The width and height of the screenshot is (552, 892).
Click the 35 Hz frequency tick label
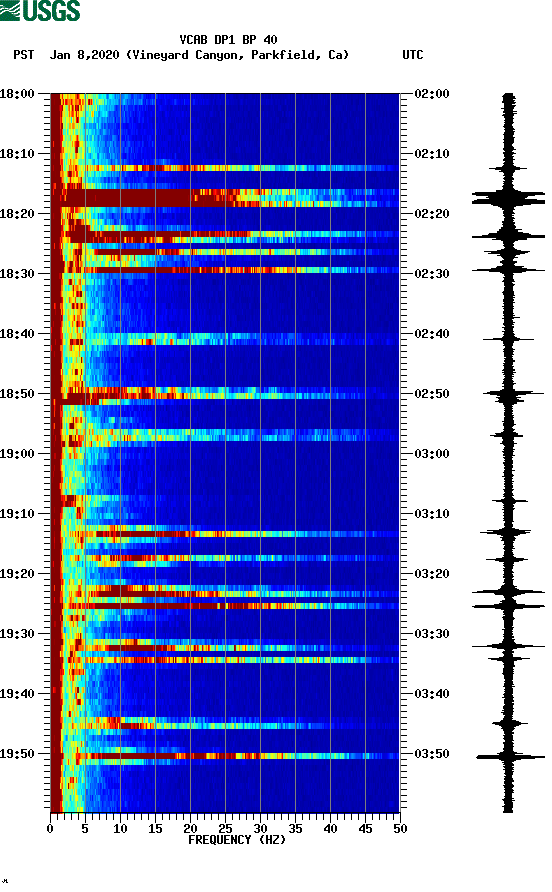point(295,829)
